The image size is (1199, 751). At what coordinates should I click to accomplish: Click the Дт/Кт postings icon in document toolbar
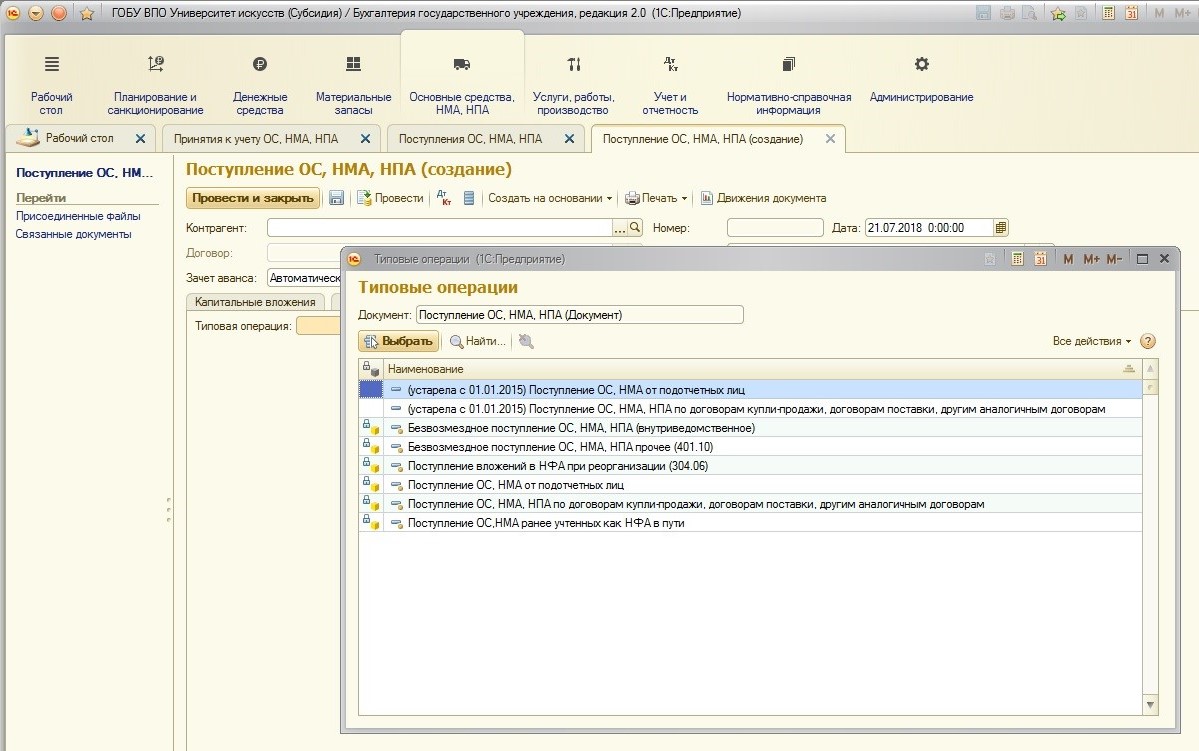point(444,198)
